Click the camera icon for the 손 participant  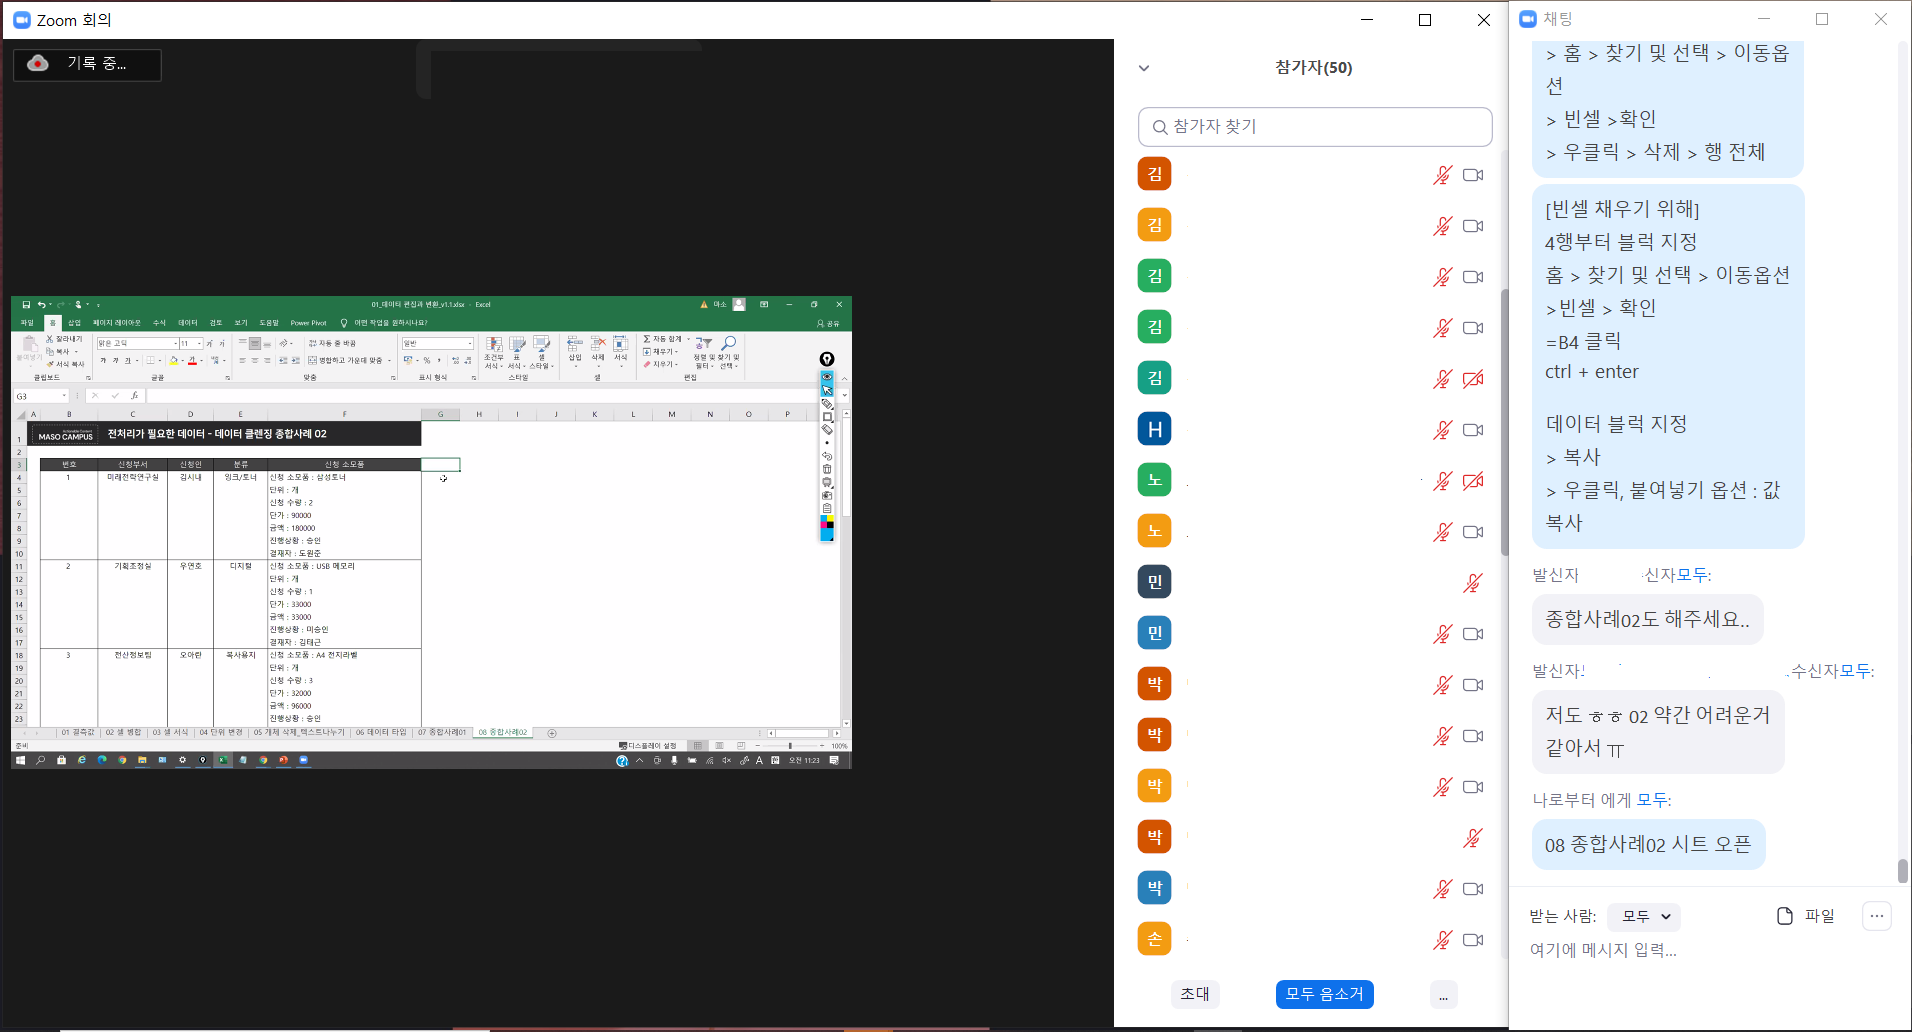click(1473, 940)
